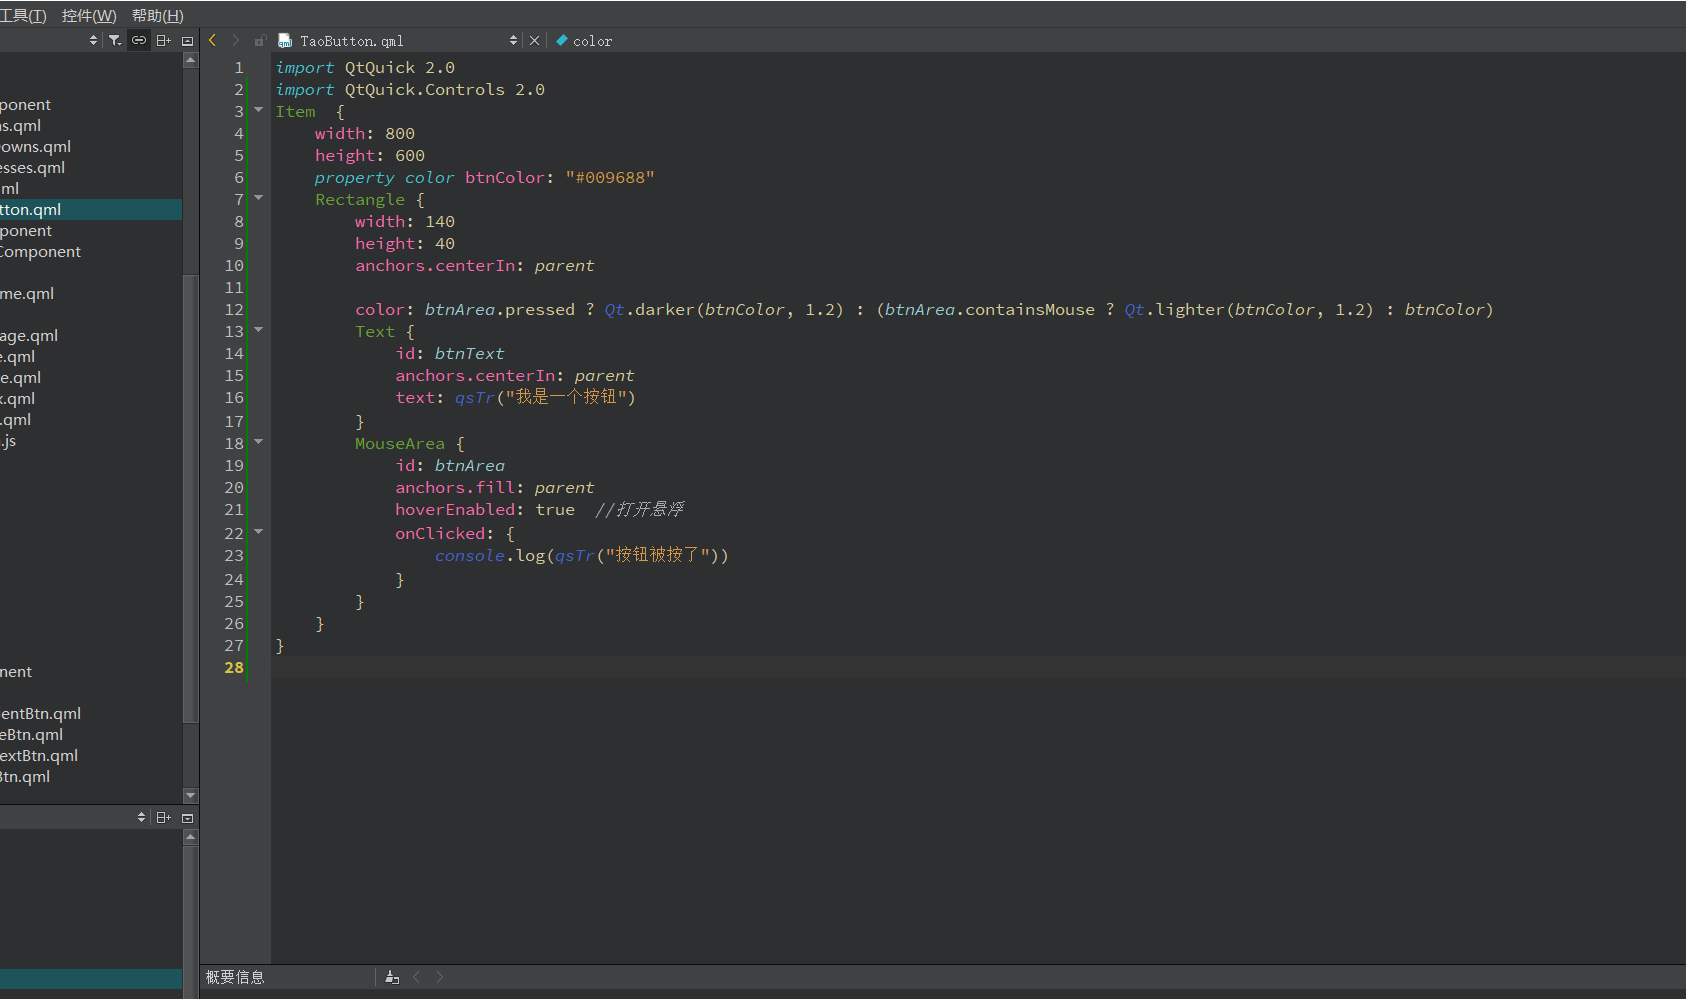The height and width of the screenshot is (999, 1686).
Task: Click the word Rectangle on line 7
Action: (360, 200)
